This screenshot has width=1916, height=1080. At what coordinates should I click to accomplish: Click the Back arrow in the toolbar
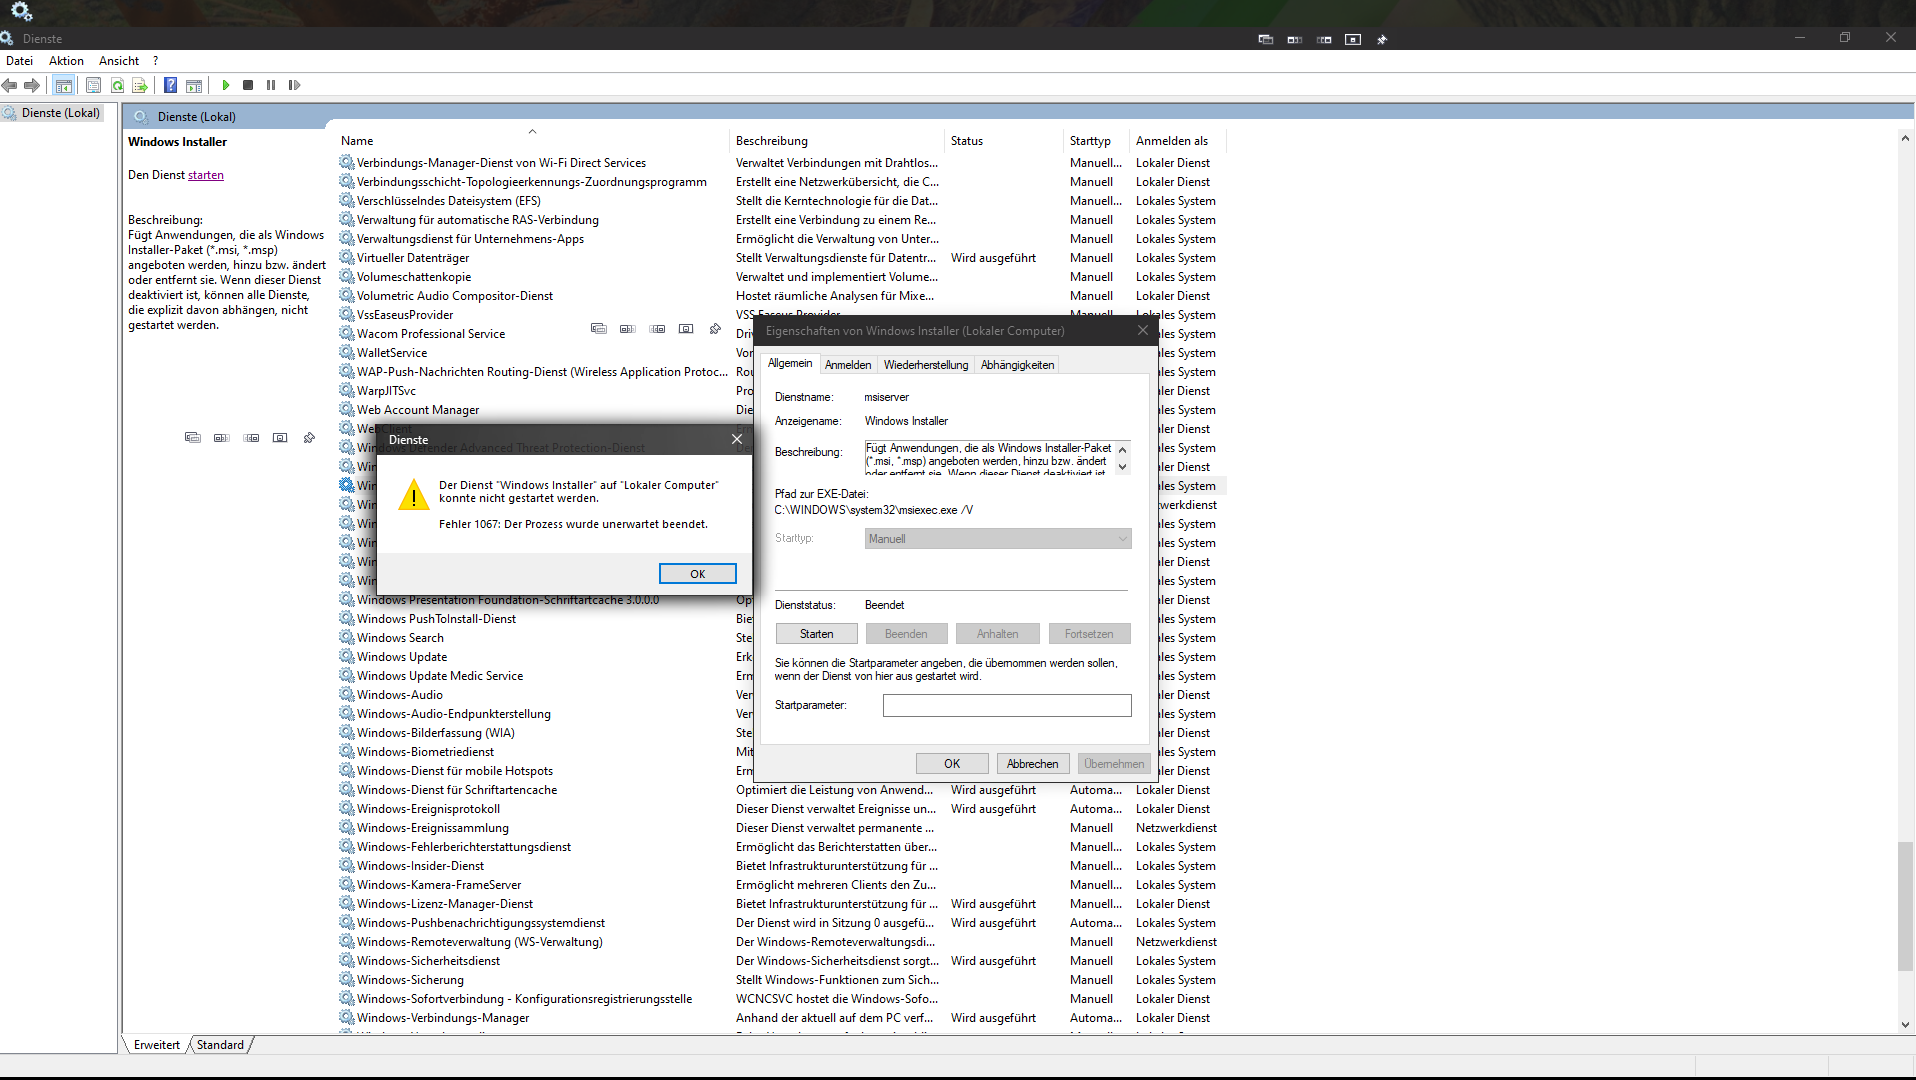[10, 85]
